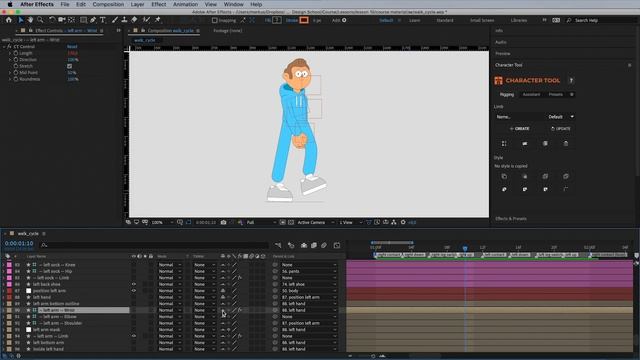Select the Rotation tool
640x360 pixels.
[52, 20]
